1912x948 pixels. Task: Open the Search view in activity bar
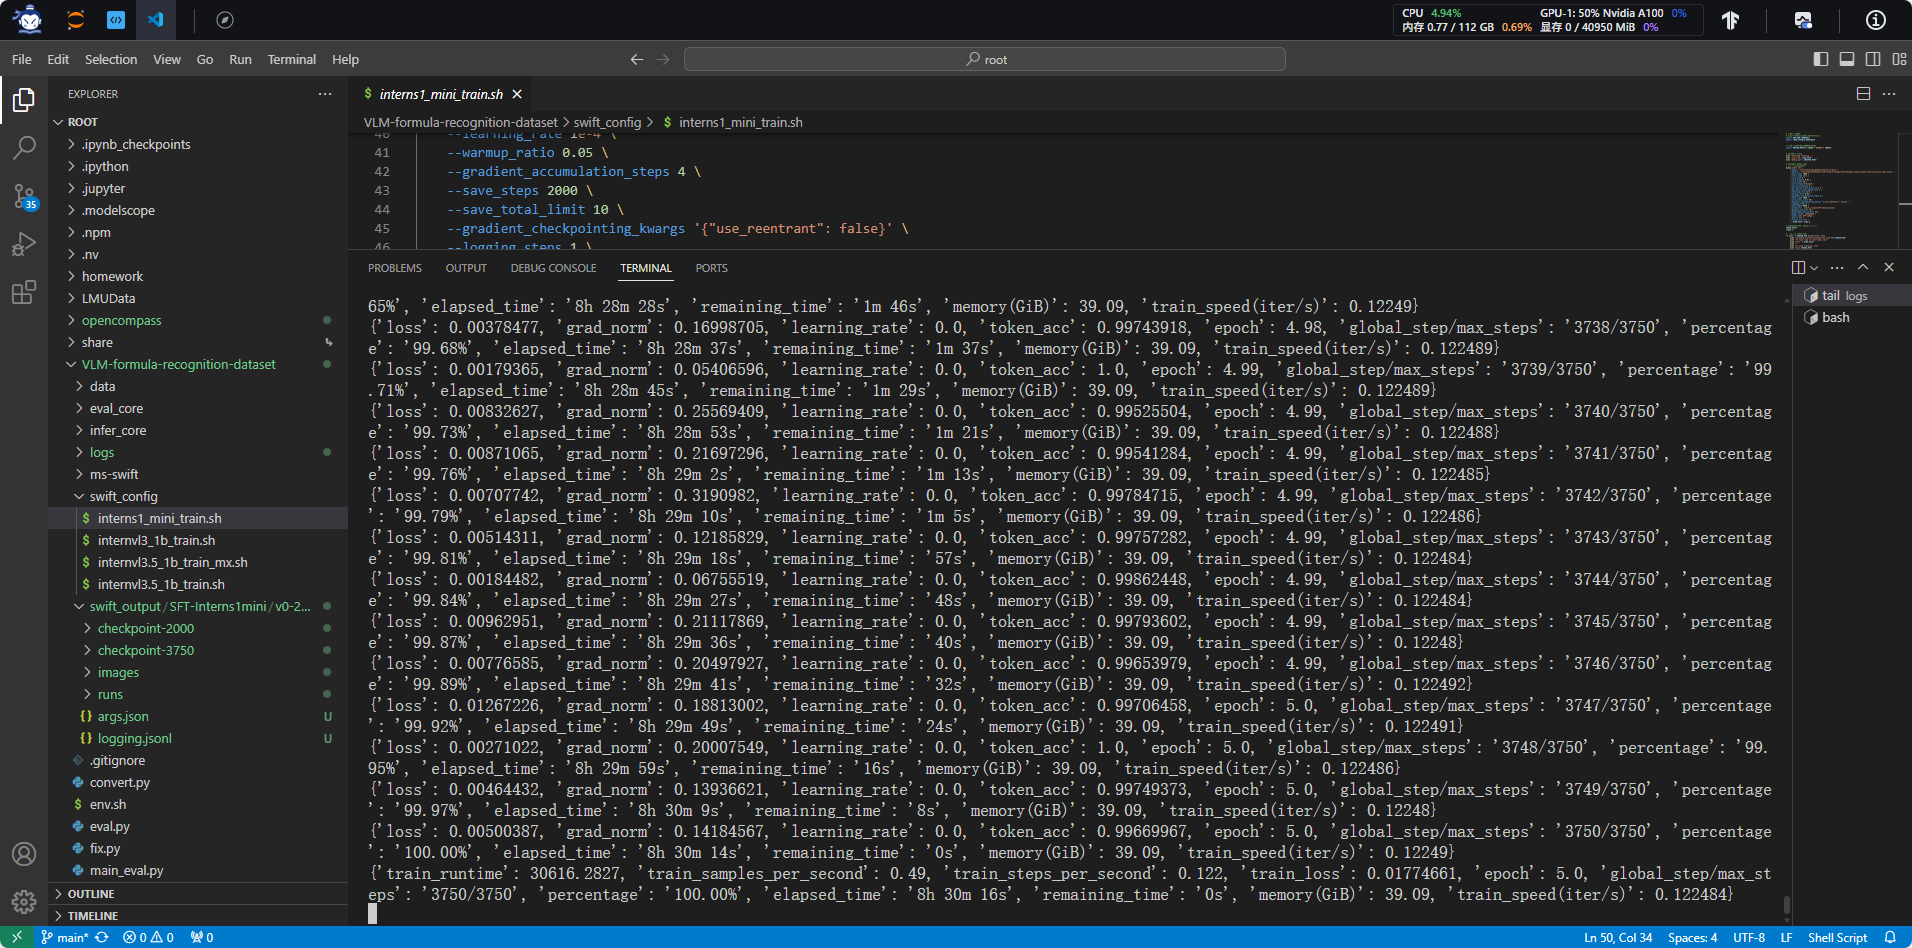(24, 148)
